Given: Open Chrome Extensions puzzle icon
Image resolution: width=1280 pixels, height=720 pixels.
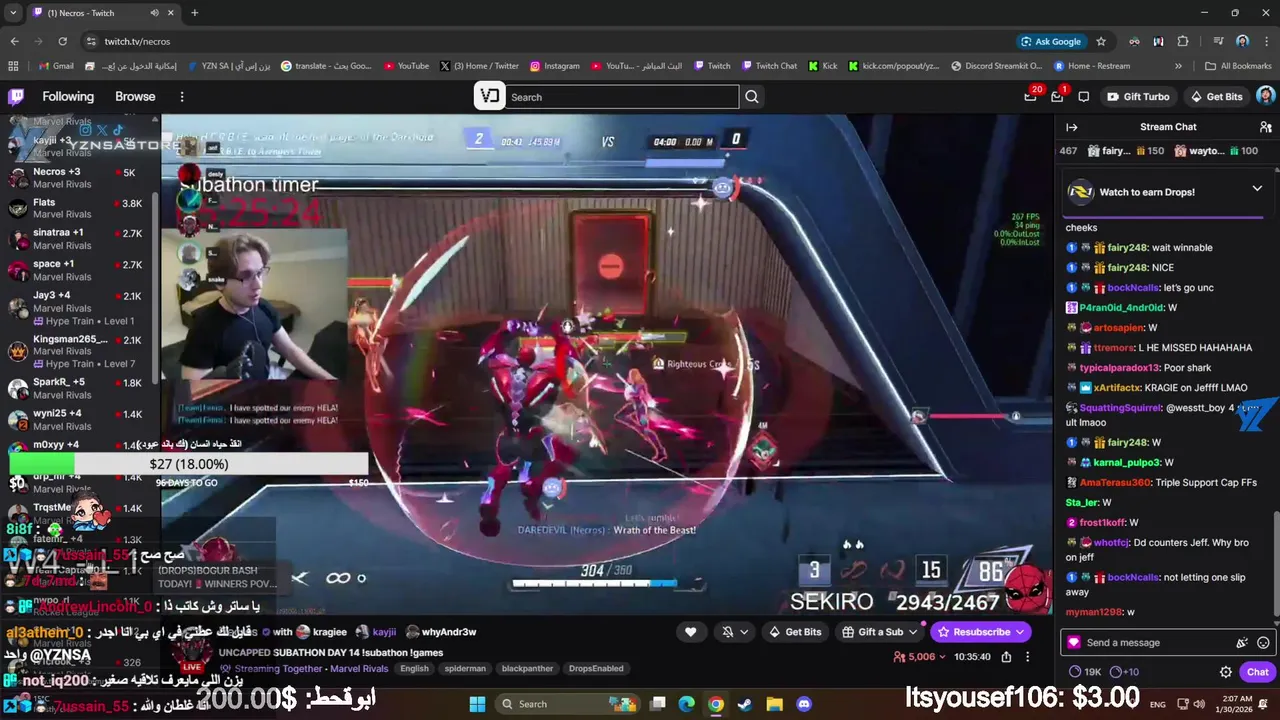Looking at the screenshot, I should click(1183, 41).
